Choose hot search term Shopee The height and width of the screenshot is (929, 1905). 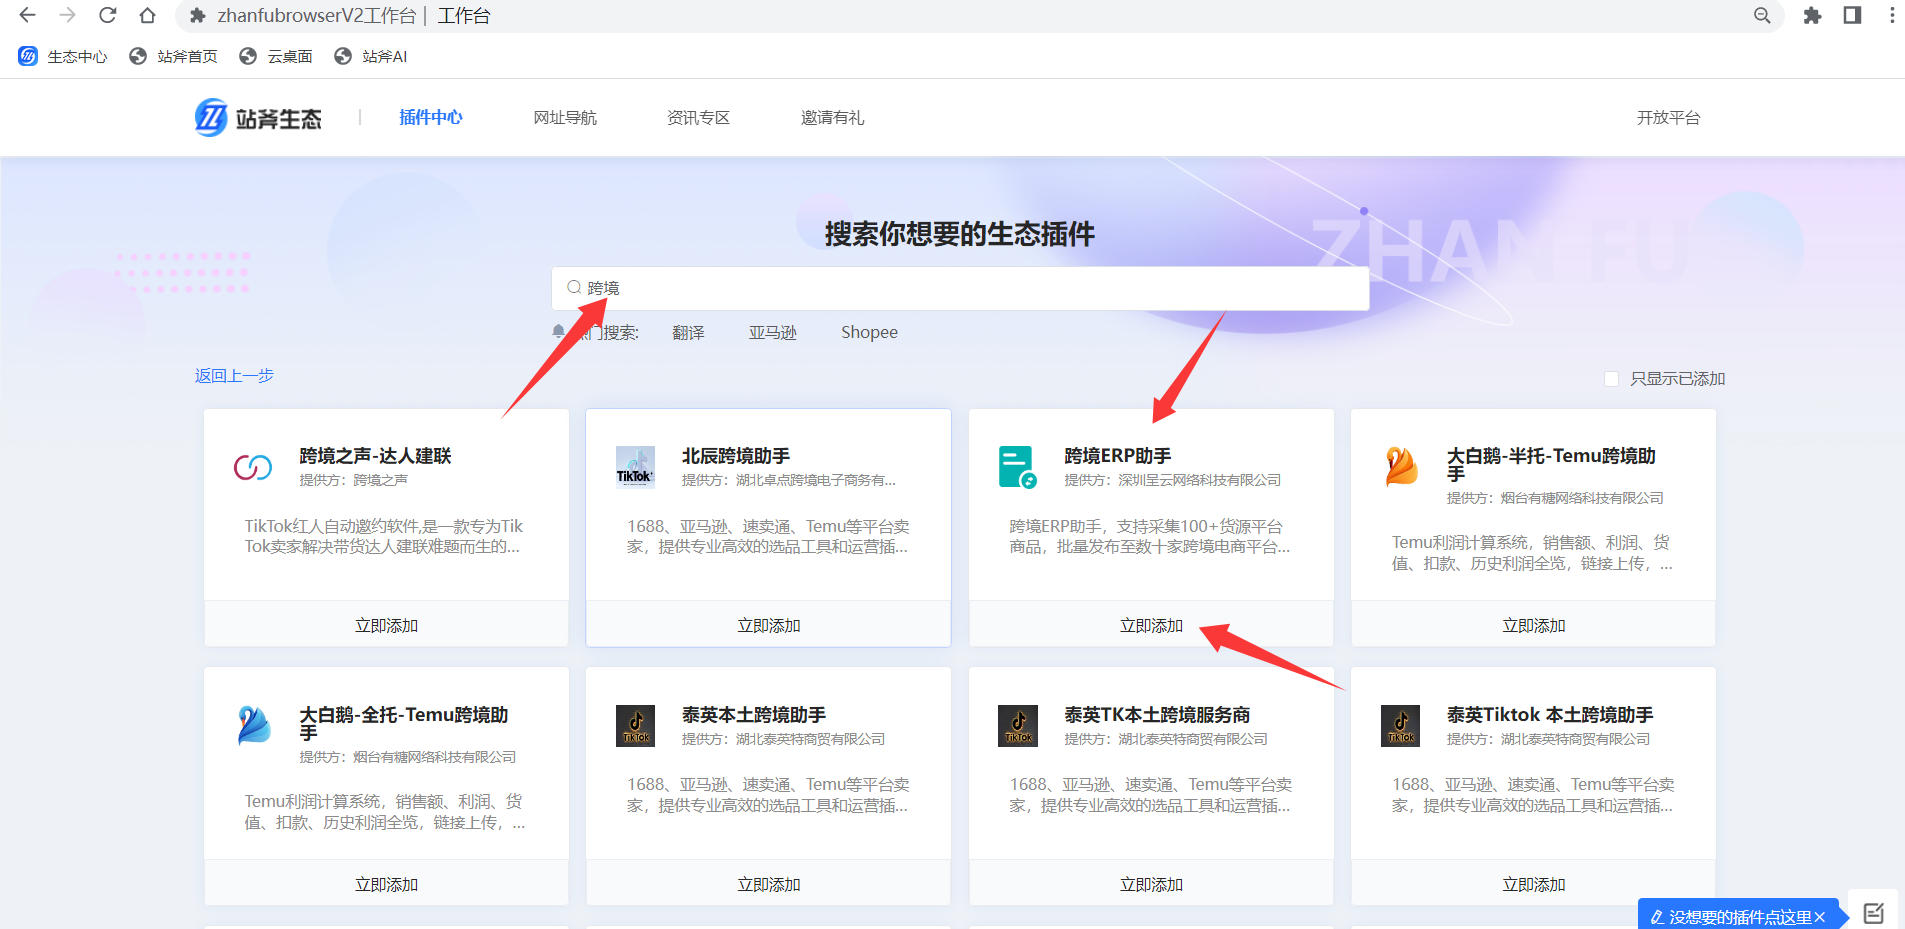[869, 332]
